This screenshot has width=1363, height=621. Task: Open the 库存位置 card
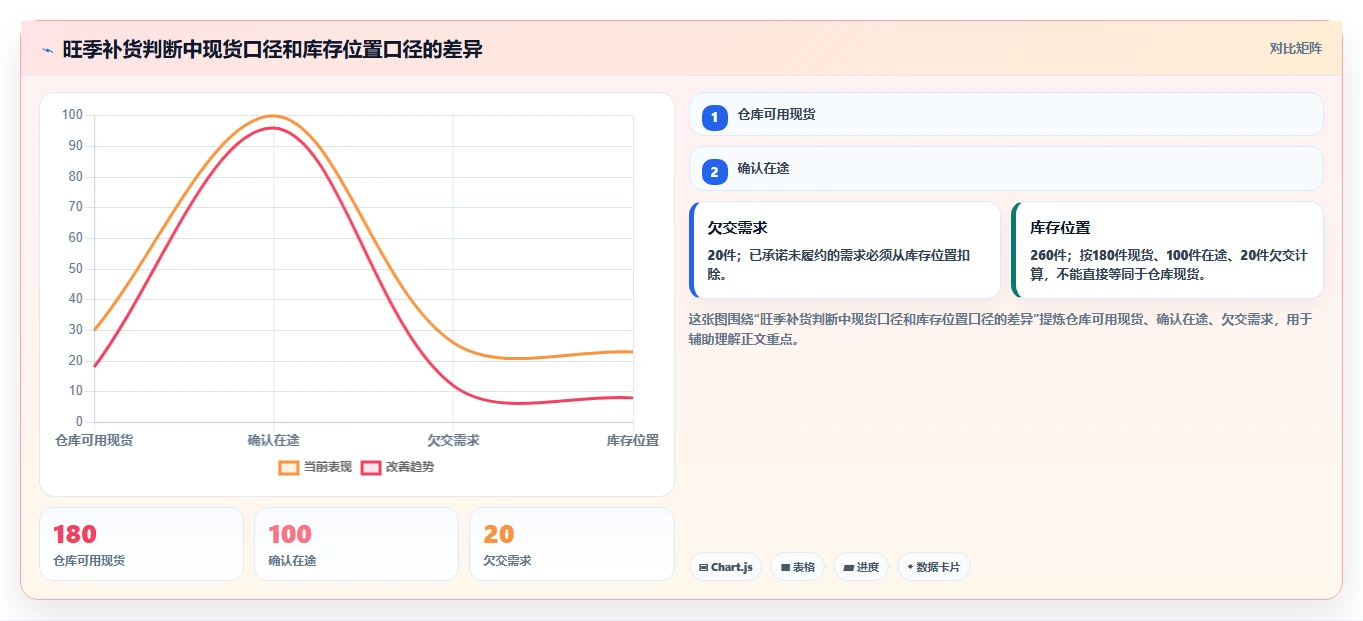(x=1167, y=250)
